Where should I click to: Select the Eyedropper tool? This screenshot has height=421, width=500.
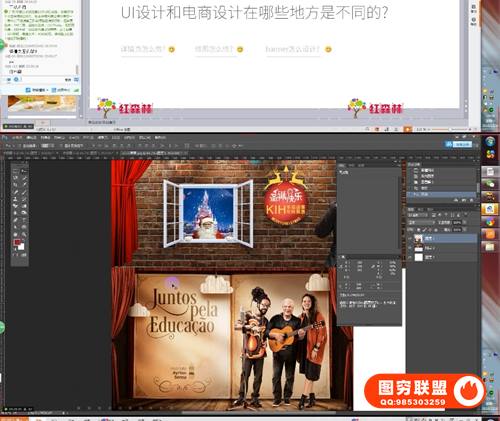coord(24,184)
